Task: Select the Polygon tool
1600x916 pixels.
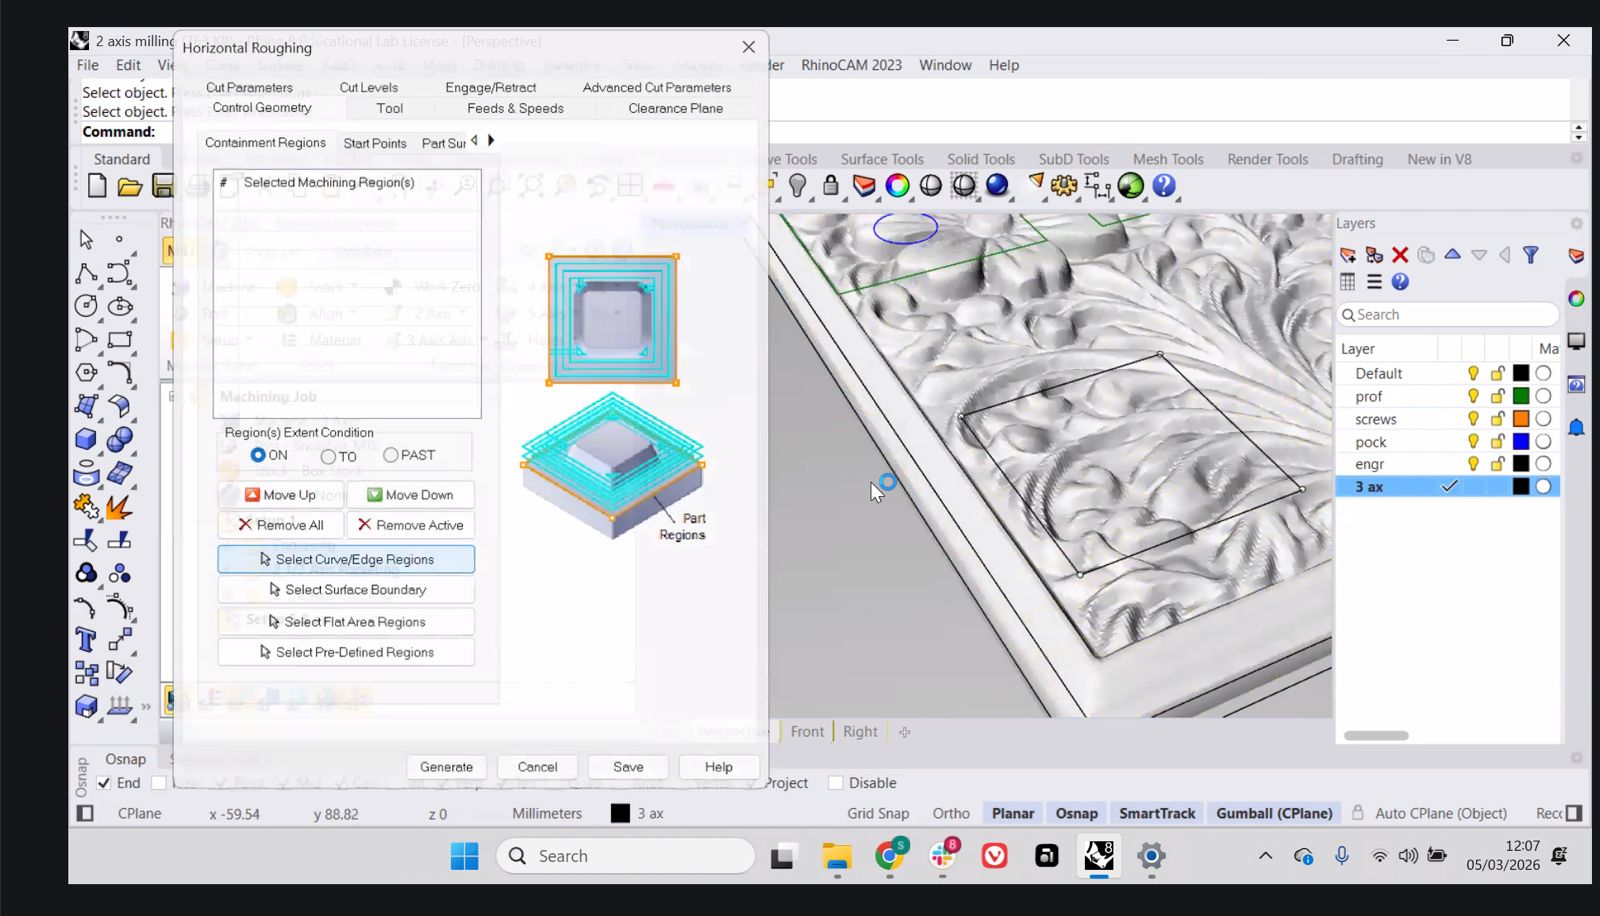Action: (x=86, y=372)
